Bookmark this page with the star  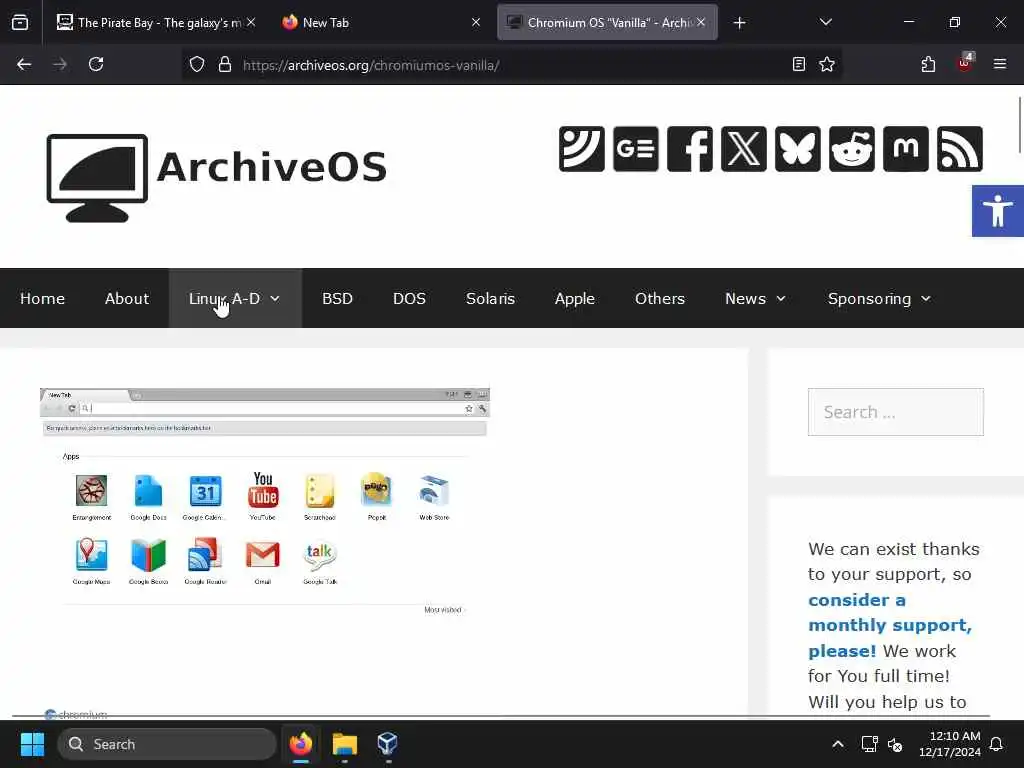pos(827,64)
